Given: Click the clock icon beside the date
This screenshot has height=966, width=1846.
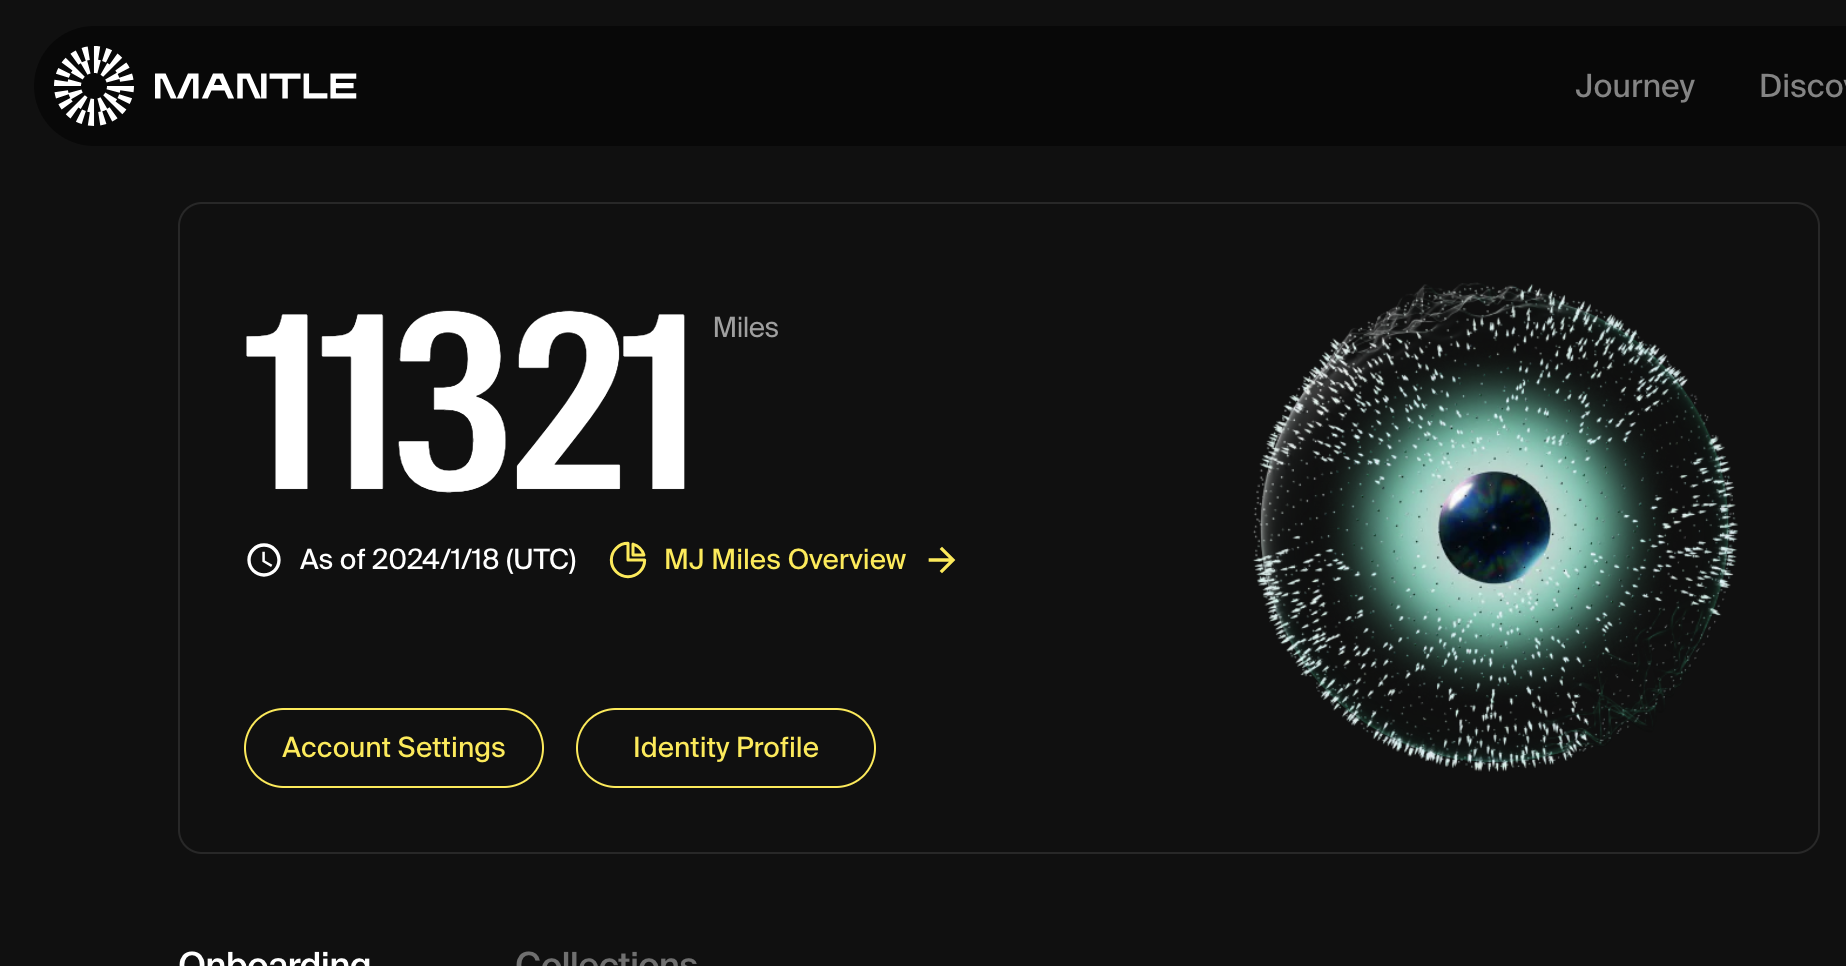Looking at the screenshot, I should pos(264,560).
